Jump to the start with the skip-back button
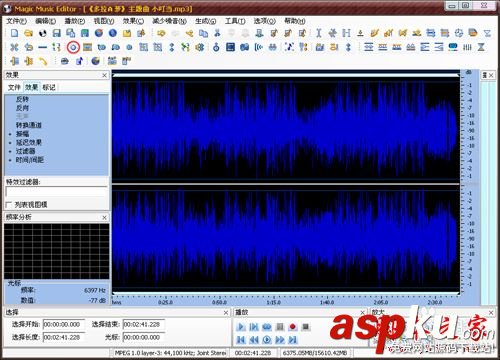The image size is (500, 360). (x=241, y=340)
